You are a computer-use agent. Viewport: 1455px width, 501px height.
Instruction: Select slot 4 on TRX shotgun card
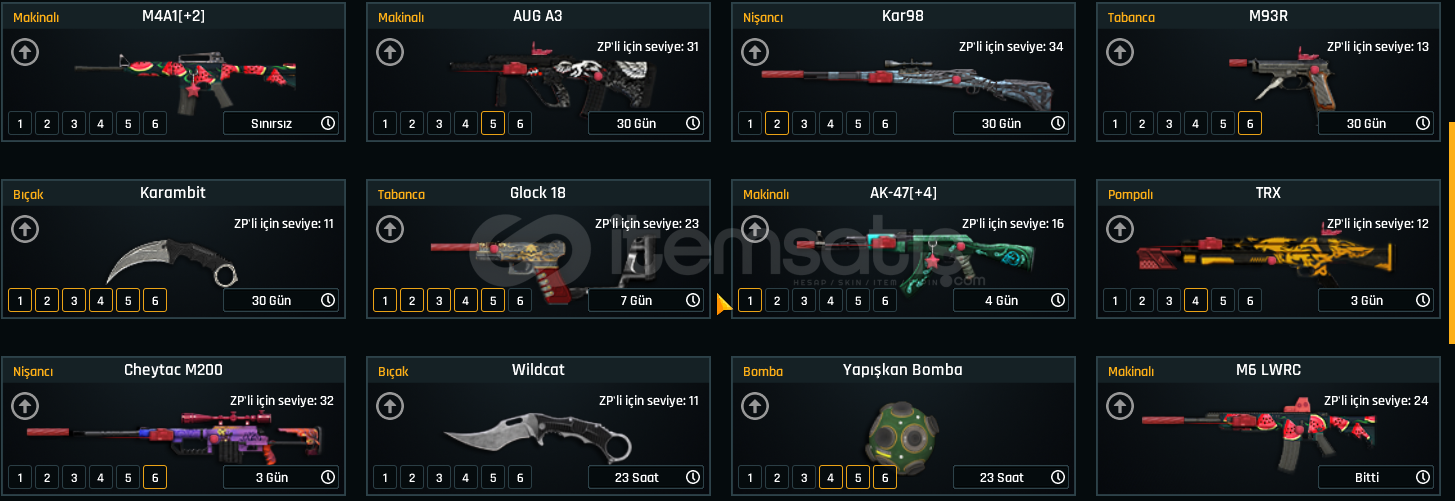click(1195, 300)
